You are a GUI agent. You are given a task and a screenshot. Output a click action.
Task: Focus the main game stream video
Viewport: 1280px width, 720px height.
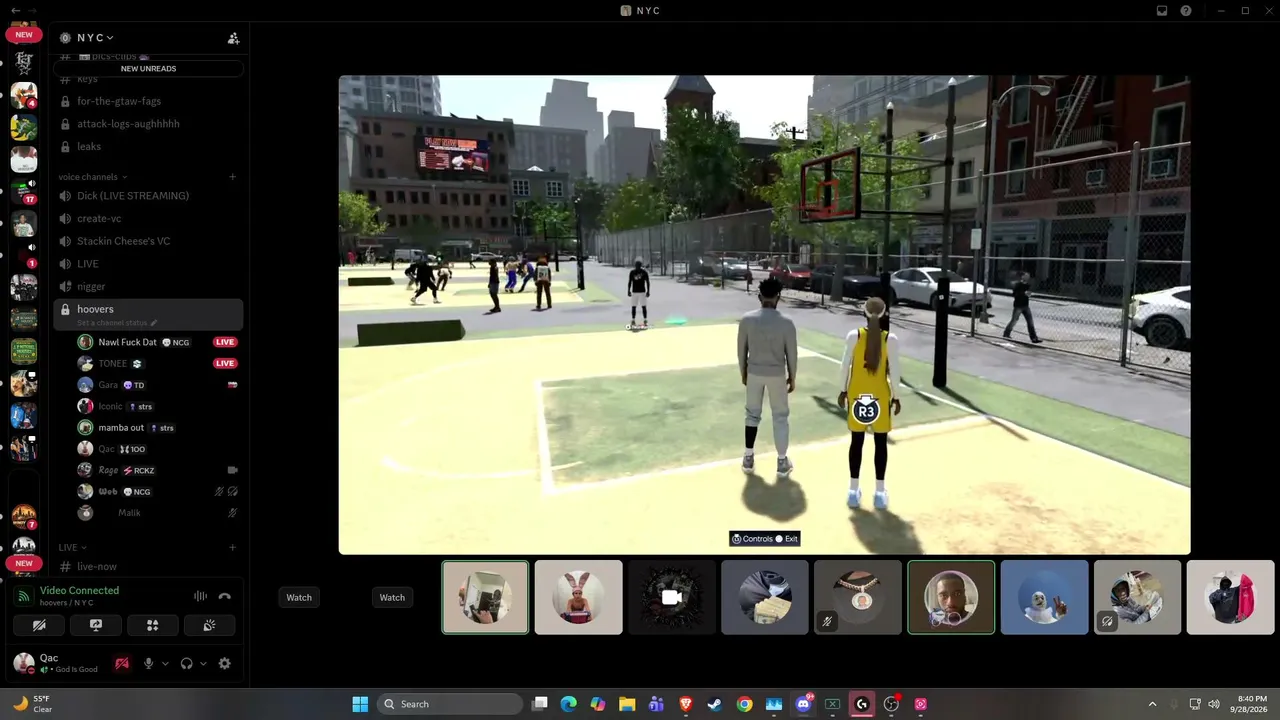click(x=764, y=315)
